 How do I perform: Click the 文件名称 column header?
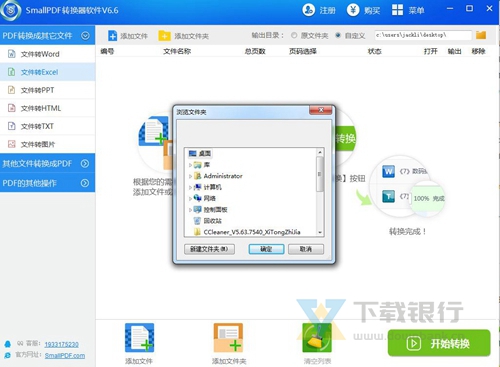coord(177,51)
